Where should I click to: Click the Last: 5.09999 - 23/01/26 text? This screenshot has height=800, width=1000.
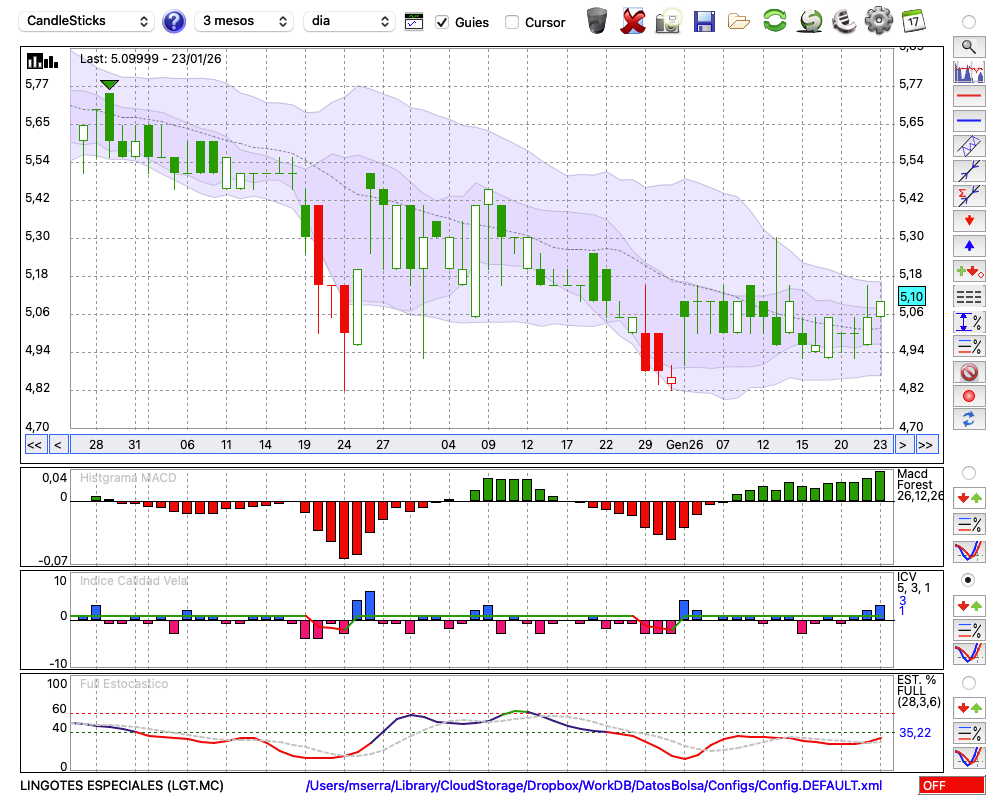pyautogui.click(x=151, y=59)
